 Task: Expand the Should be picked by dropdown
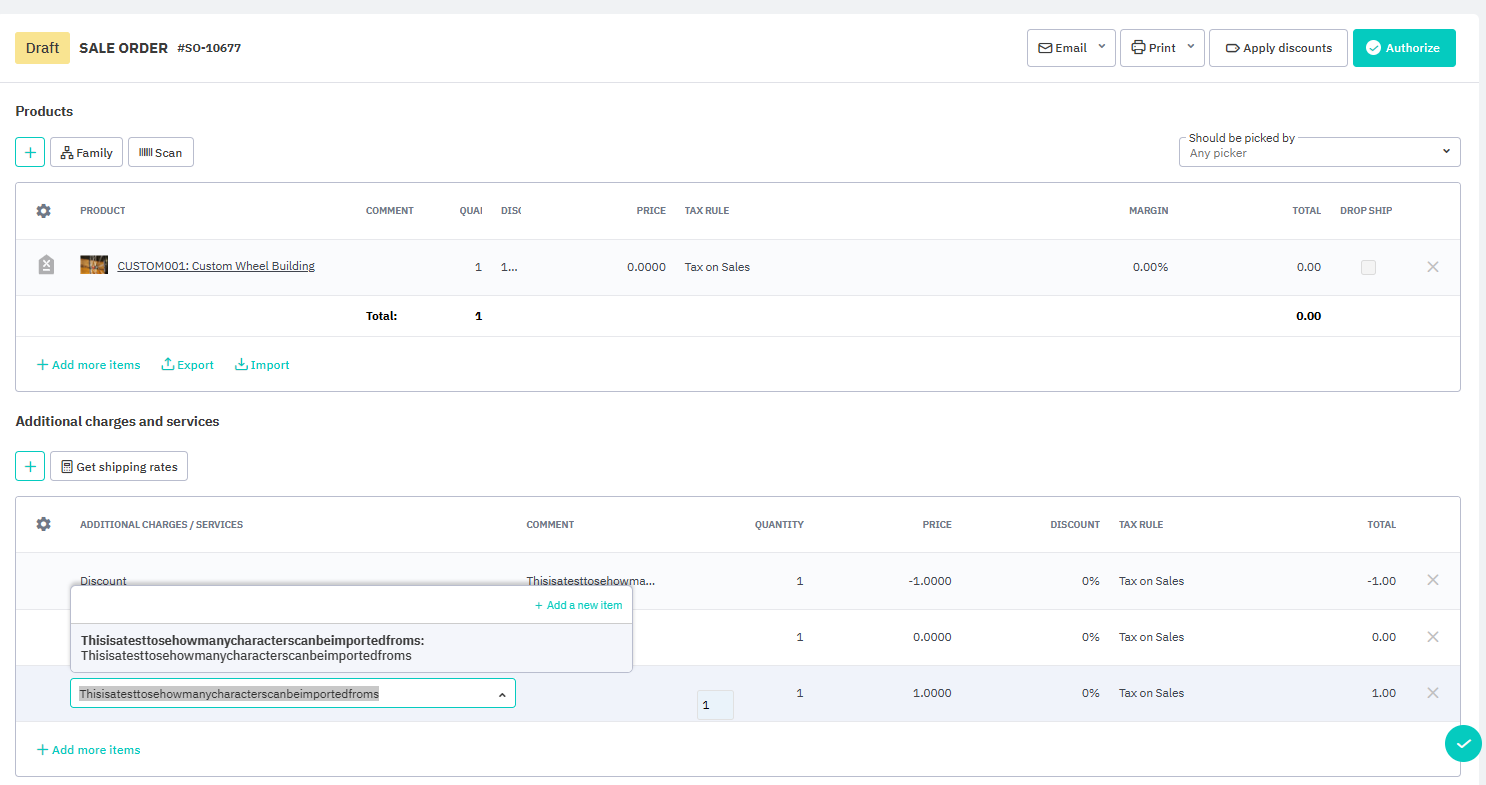click(x=1446, y=152)
